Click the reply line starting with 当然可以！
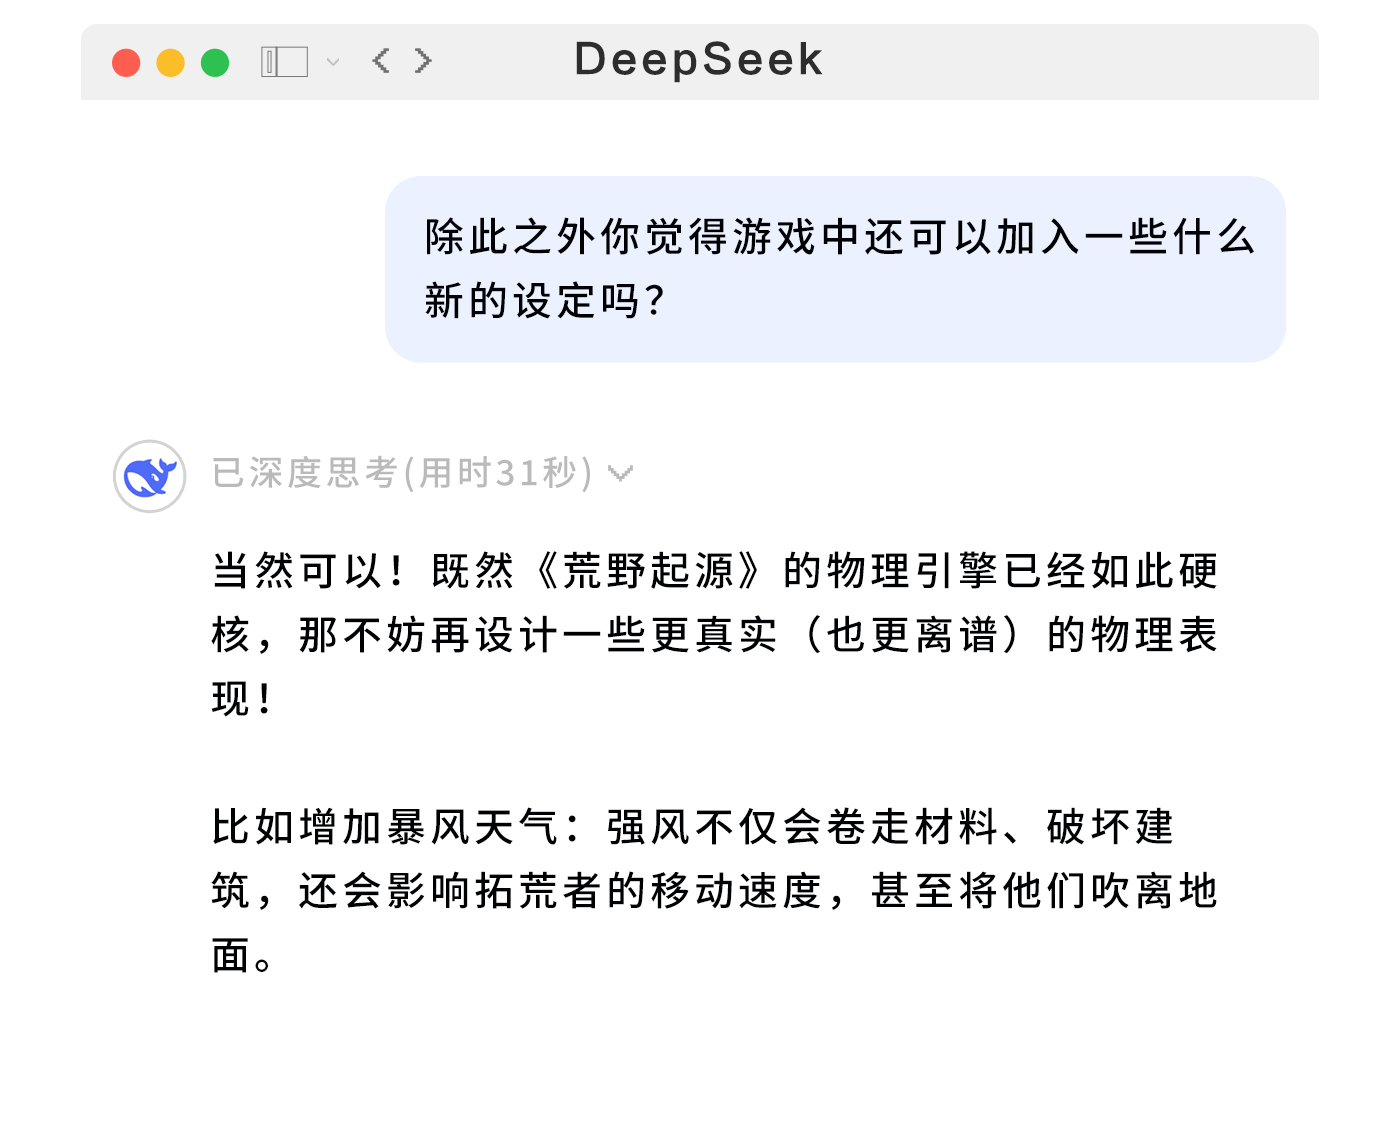 (x=714, y=572)
